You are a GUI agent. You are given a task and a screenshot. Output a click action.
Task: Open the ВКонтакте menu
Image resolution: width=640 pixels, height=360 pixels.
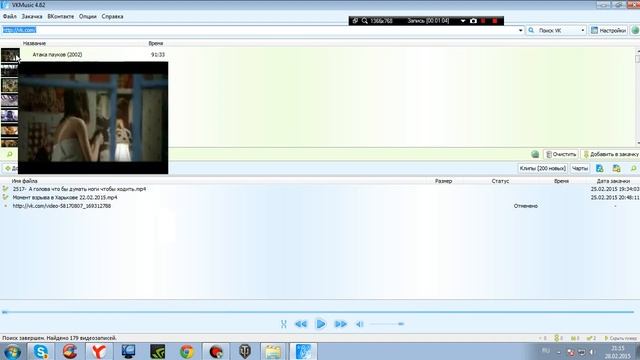click(61, 16)
